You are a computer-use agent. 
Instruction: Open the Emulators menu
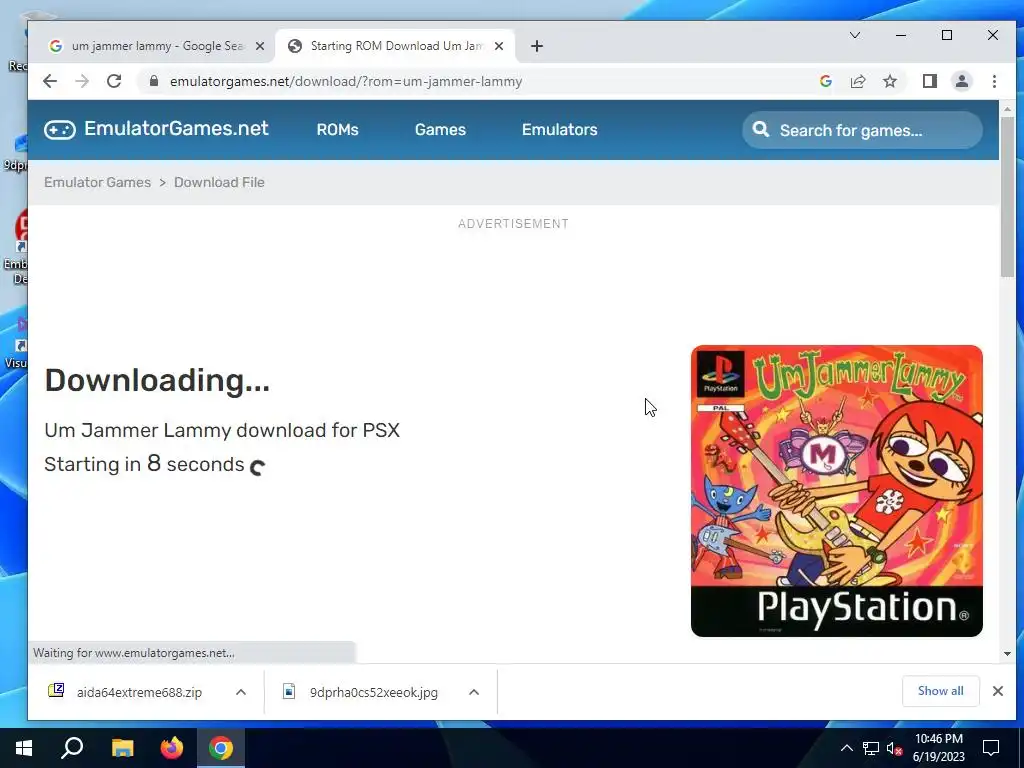point(560,129)
